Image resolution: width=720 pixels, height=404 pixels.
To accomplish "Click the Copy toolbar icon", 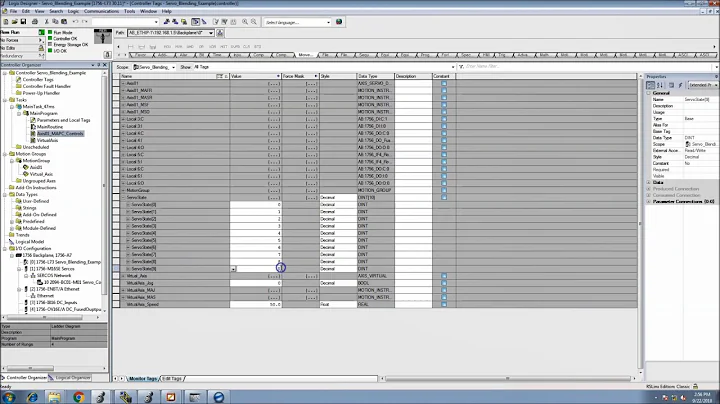I will click(x=55, y=22).
